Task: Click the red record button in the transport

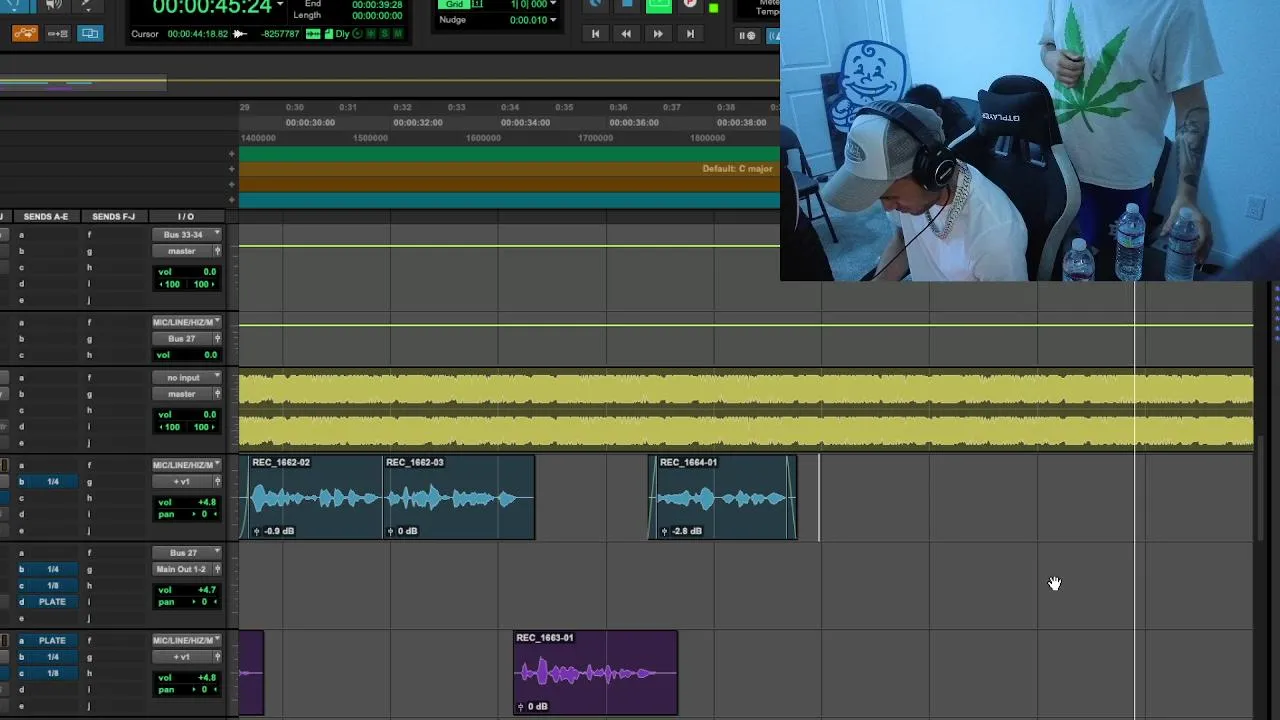Action: click(x=690, y=4)
